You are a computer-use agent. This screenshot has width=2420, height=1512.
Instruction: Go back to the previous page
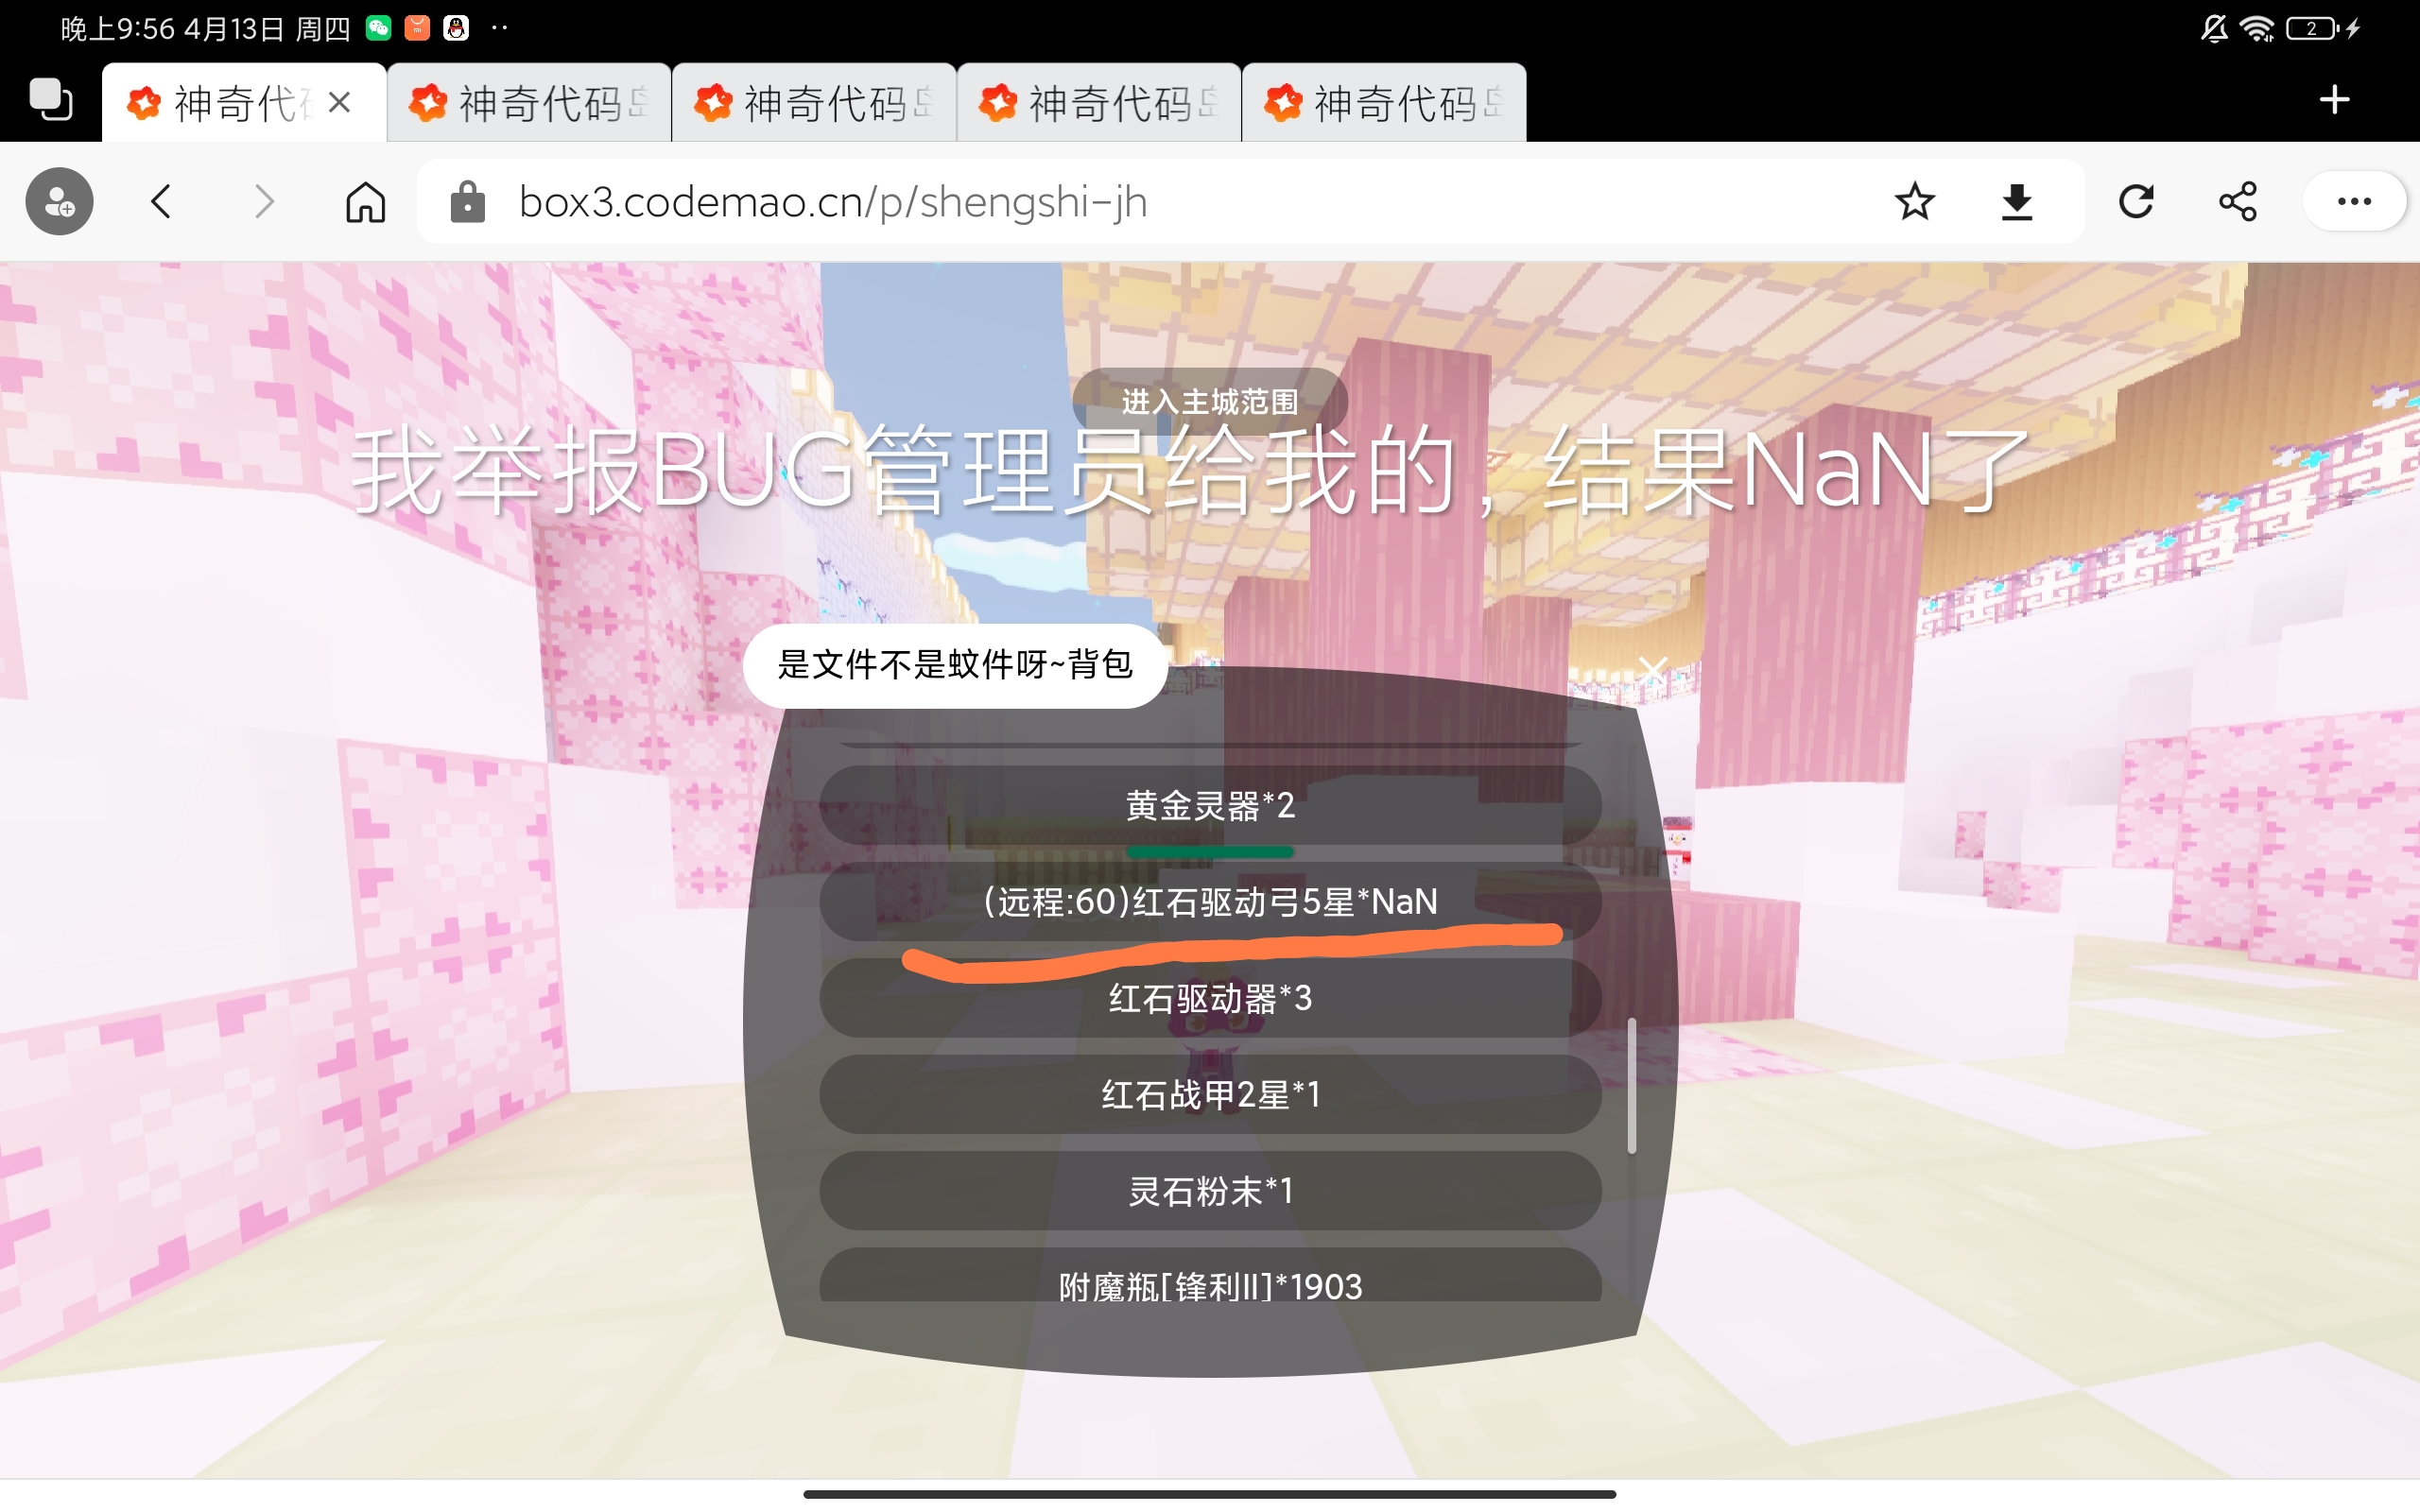161,201
